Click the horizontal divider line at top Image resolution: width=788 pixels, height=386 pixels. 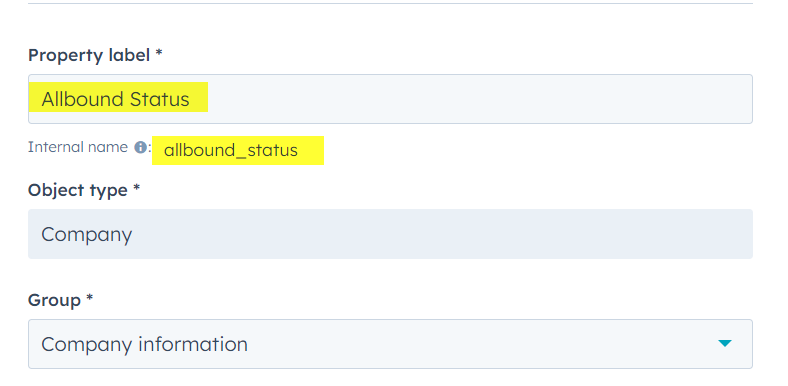coord(390,4)
